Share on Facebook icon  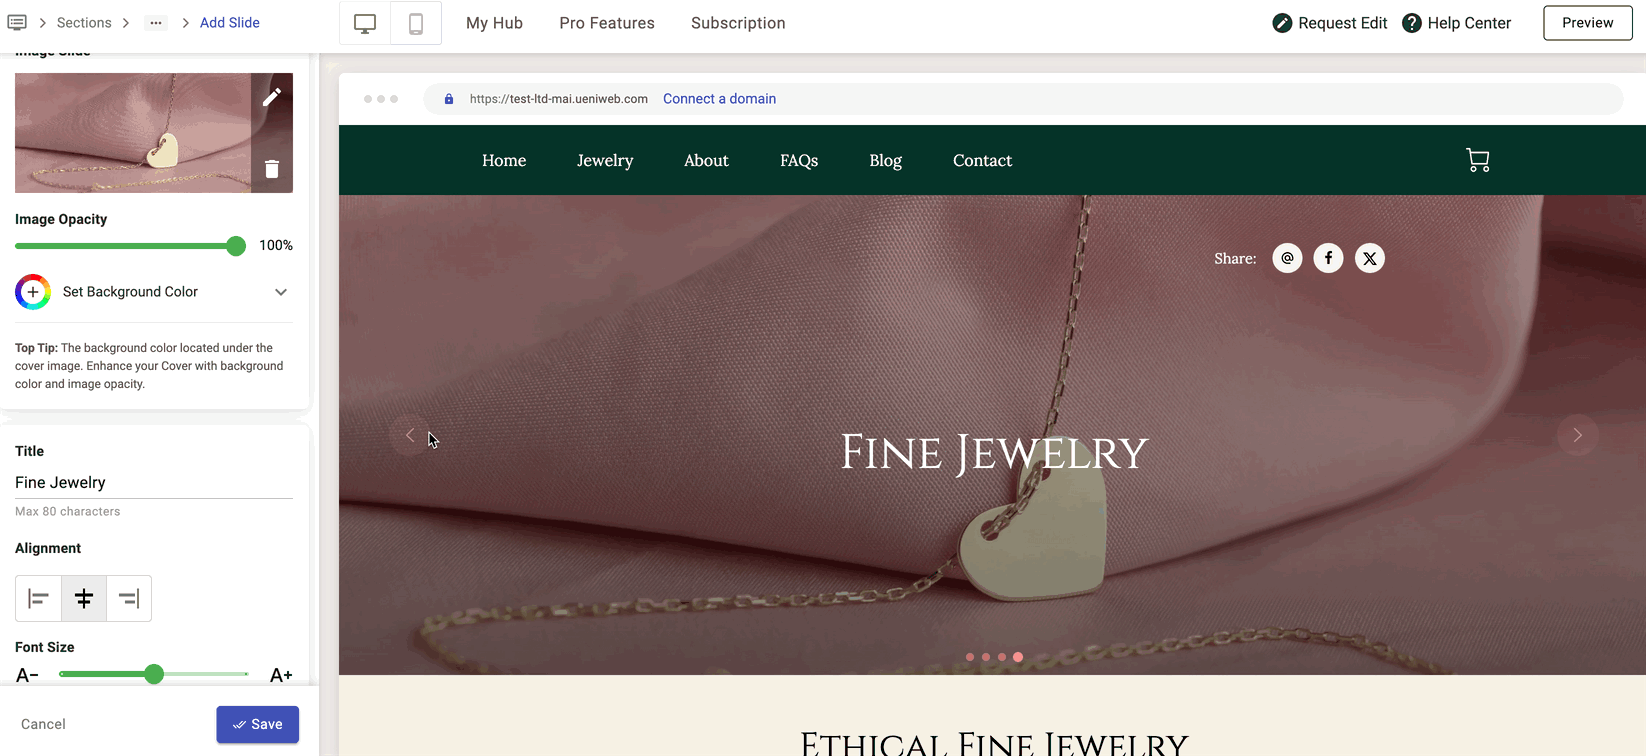coord(1328,258)
